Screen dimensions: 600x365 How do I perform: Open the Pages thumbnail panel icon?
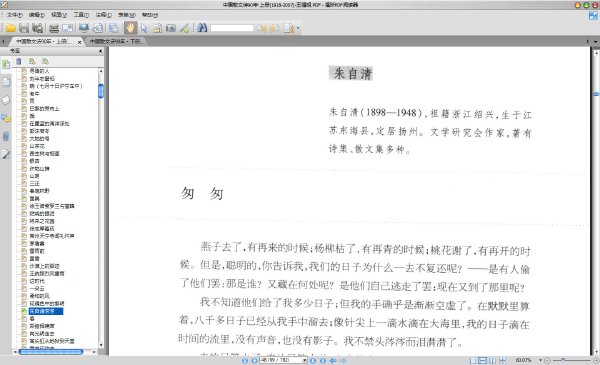6,81
